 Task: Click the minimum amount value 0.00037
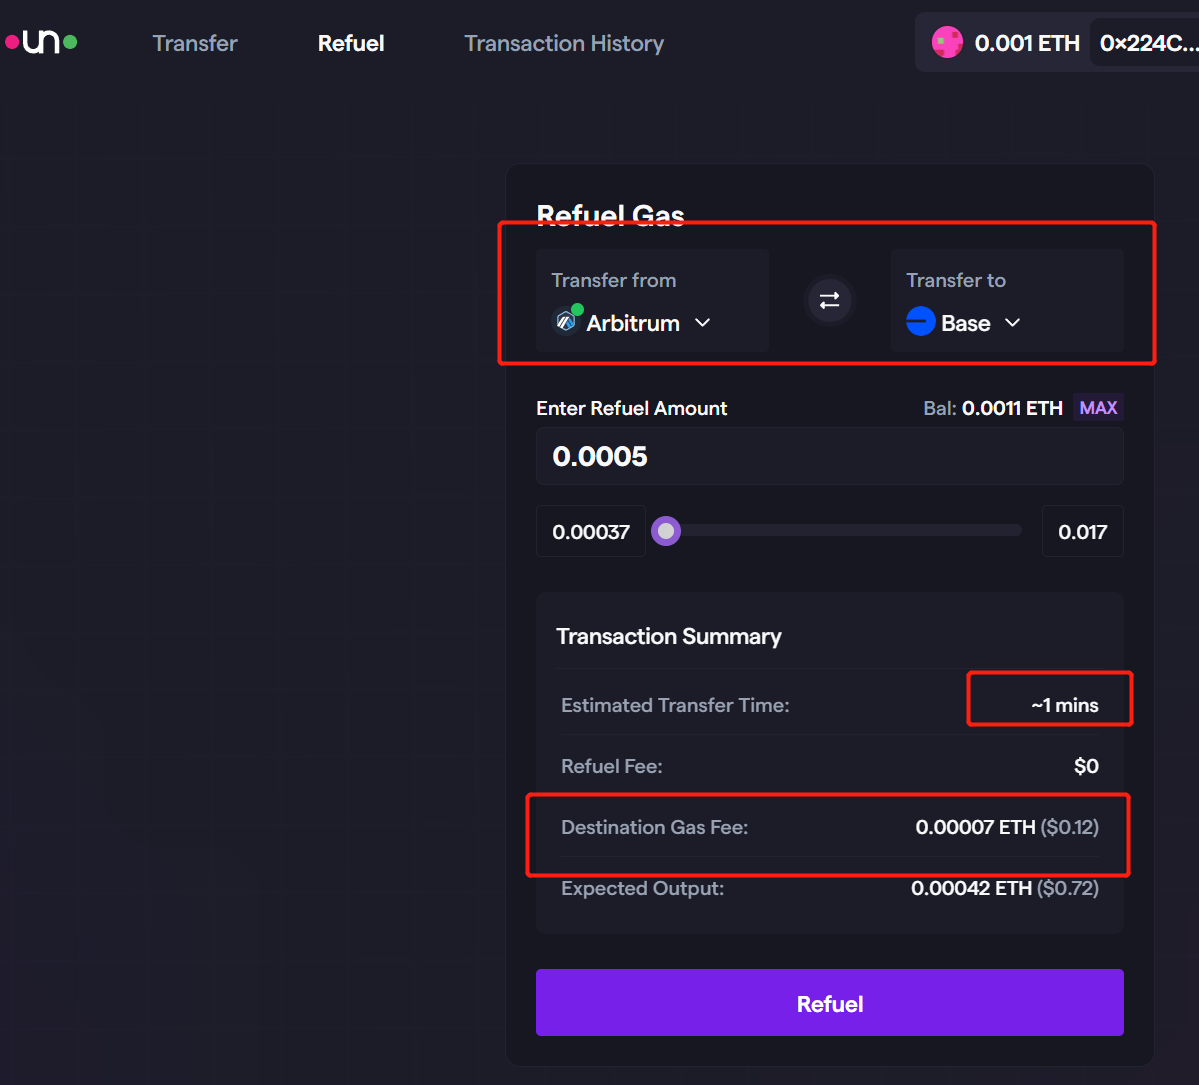pyautogui.click(x=591, y=531)
